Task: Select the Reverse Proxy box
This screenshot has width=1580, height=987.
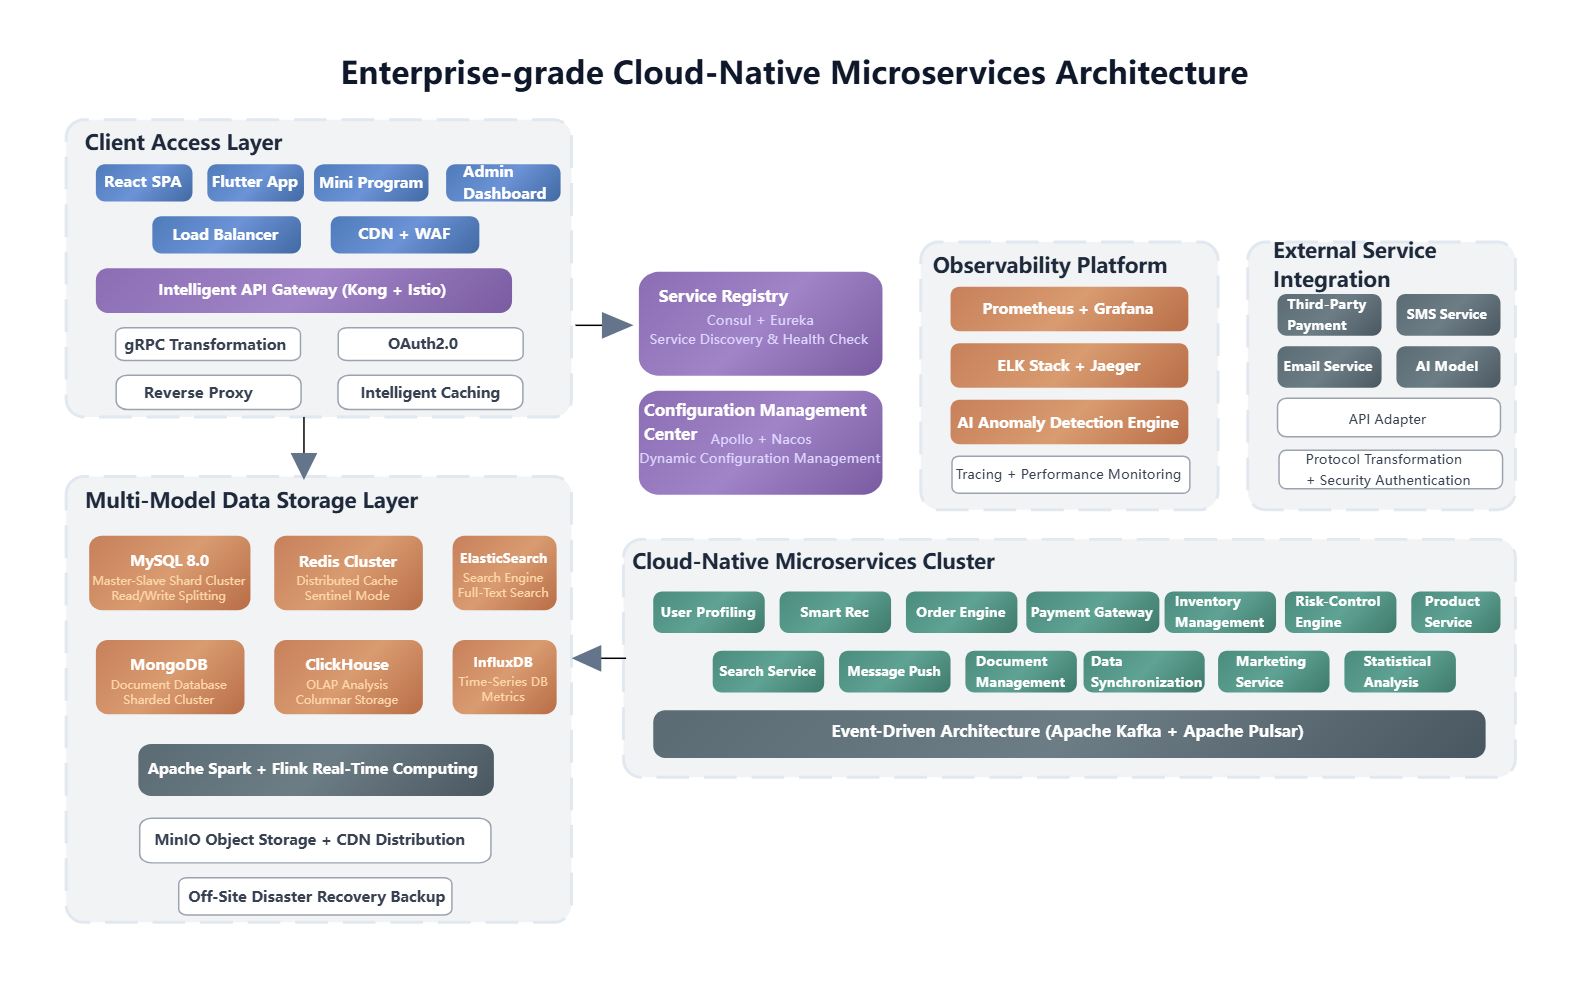Action: tap(208, 393)
